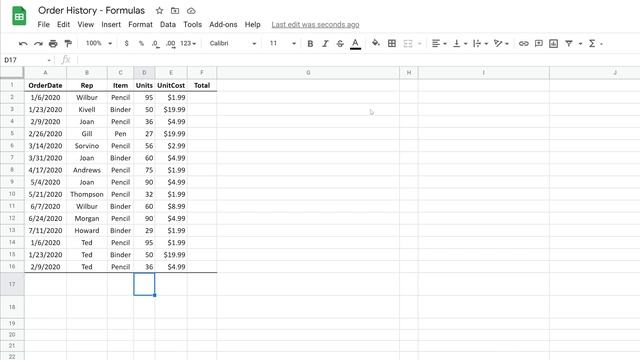Click the Move to folder icon

coord(175,11)
